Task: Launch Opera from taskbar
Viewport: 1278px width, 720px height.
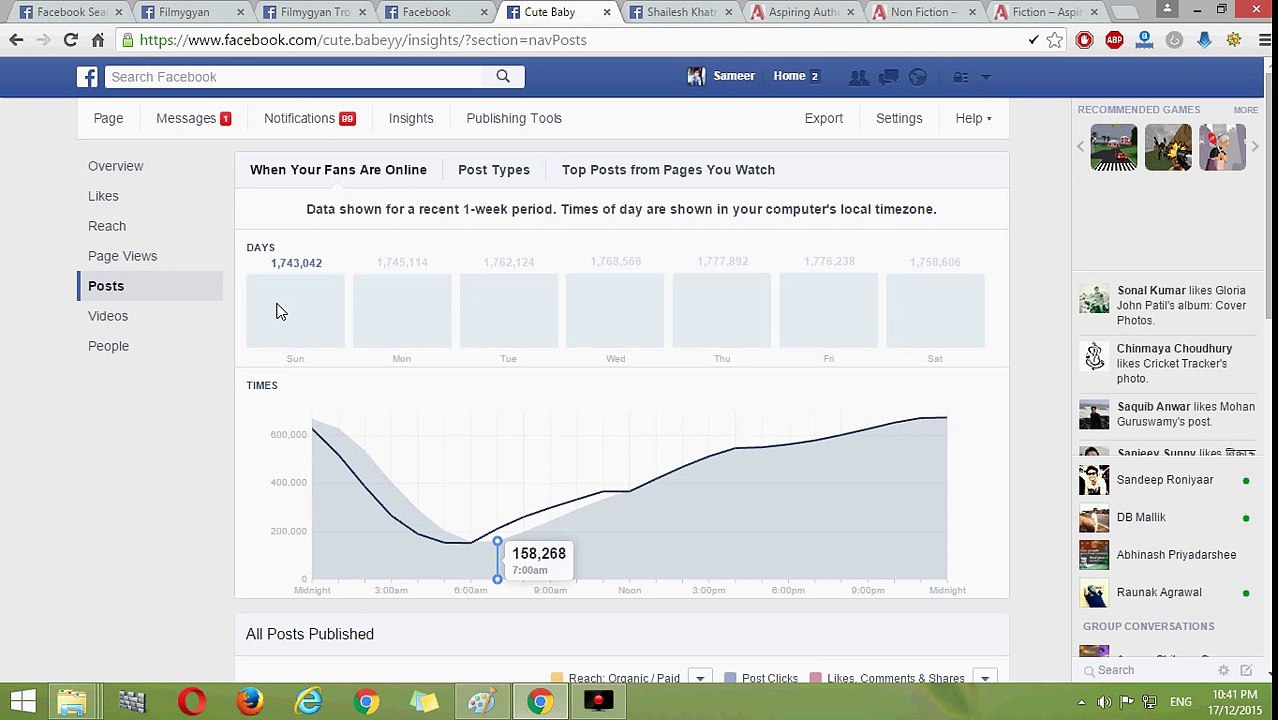Action: [x=192, y=702]
